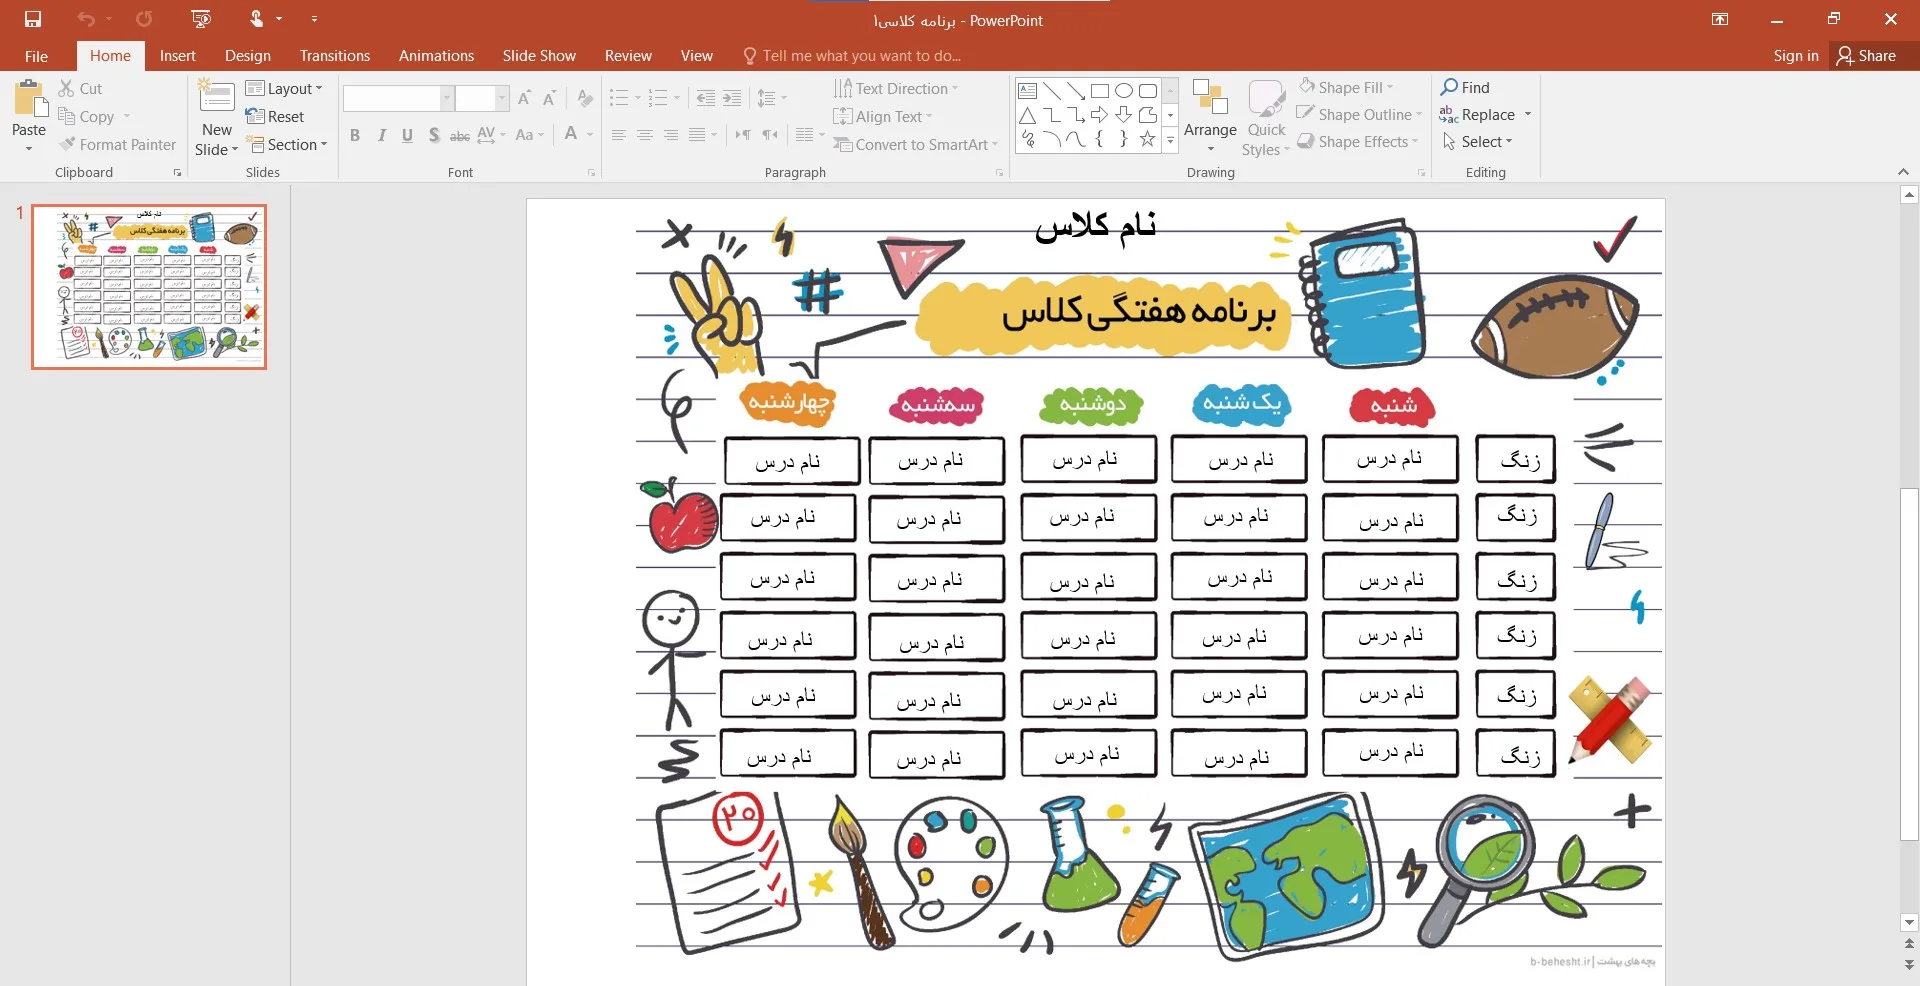The height and width of the screenshot is (986, 1920).
Task: Click the Undo arrow icon
Action: [x=86, y=19]
